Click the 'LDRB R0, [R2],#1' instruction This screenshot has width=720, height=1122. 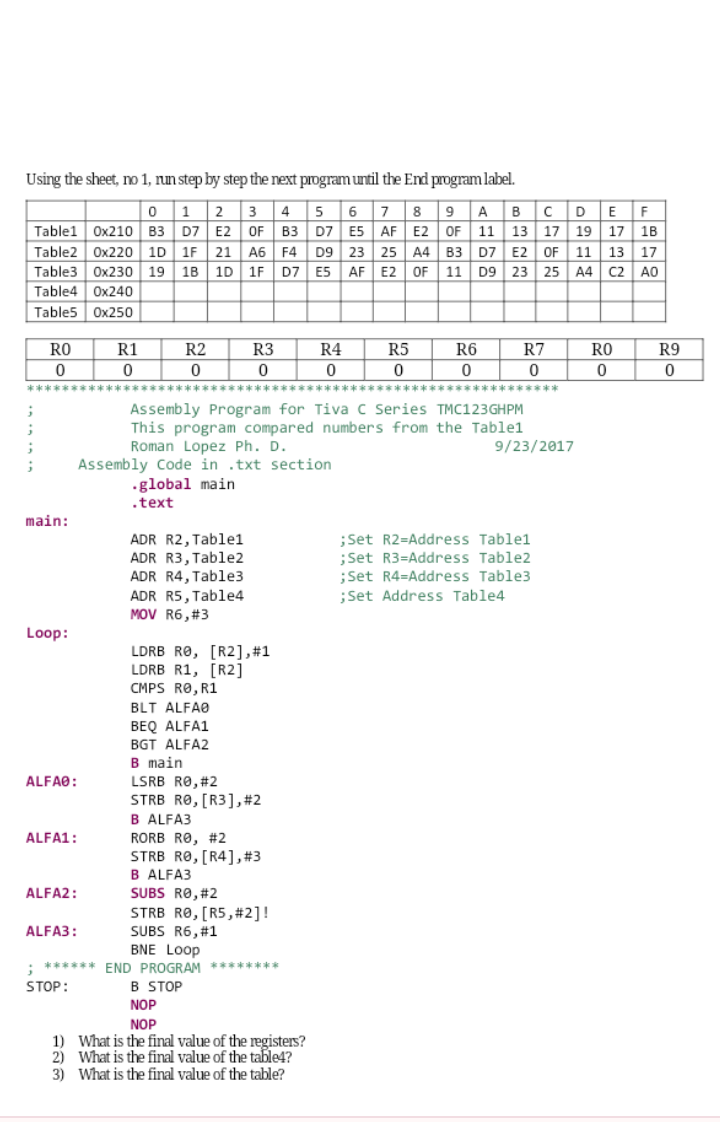click(x=200, y=652)
